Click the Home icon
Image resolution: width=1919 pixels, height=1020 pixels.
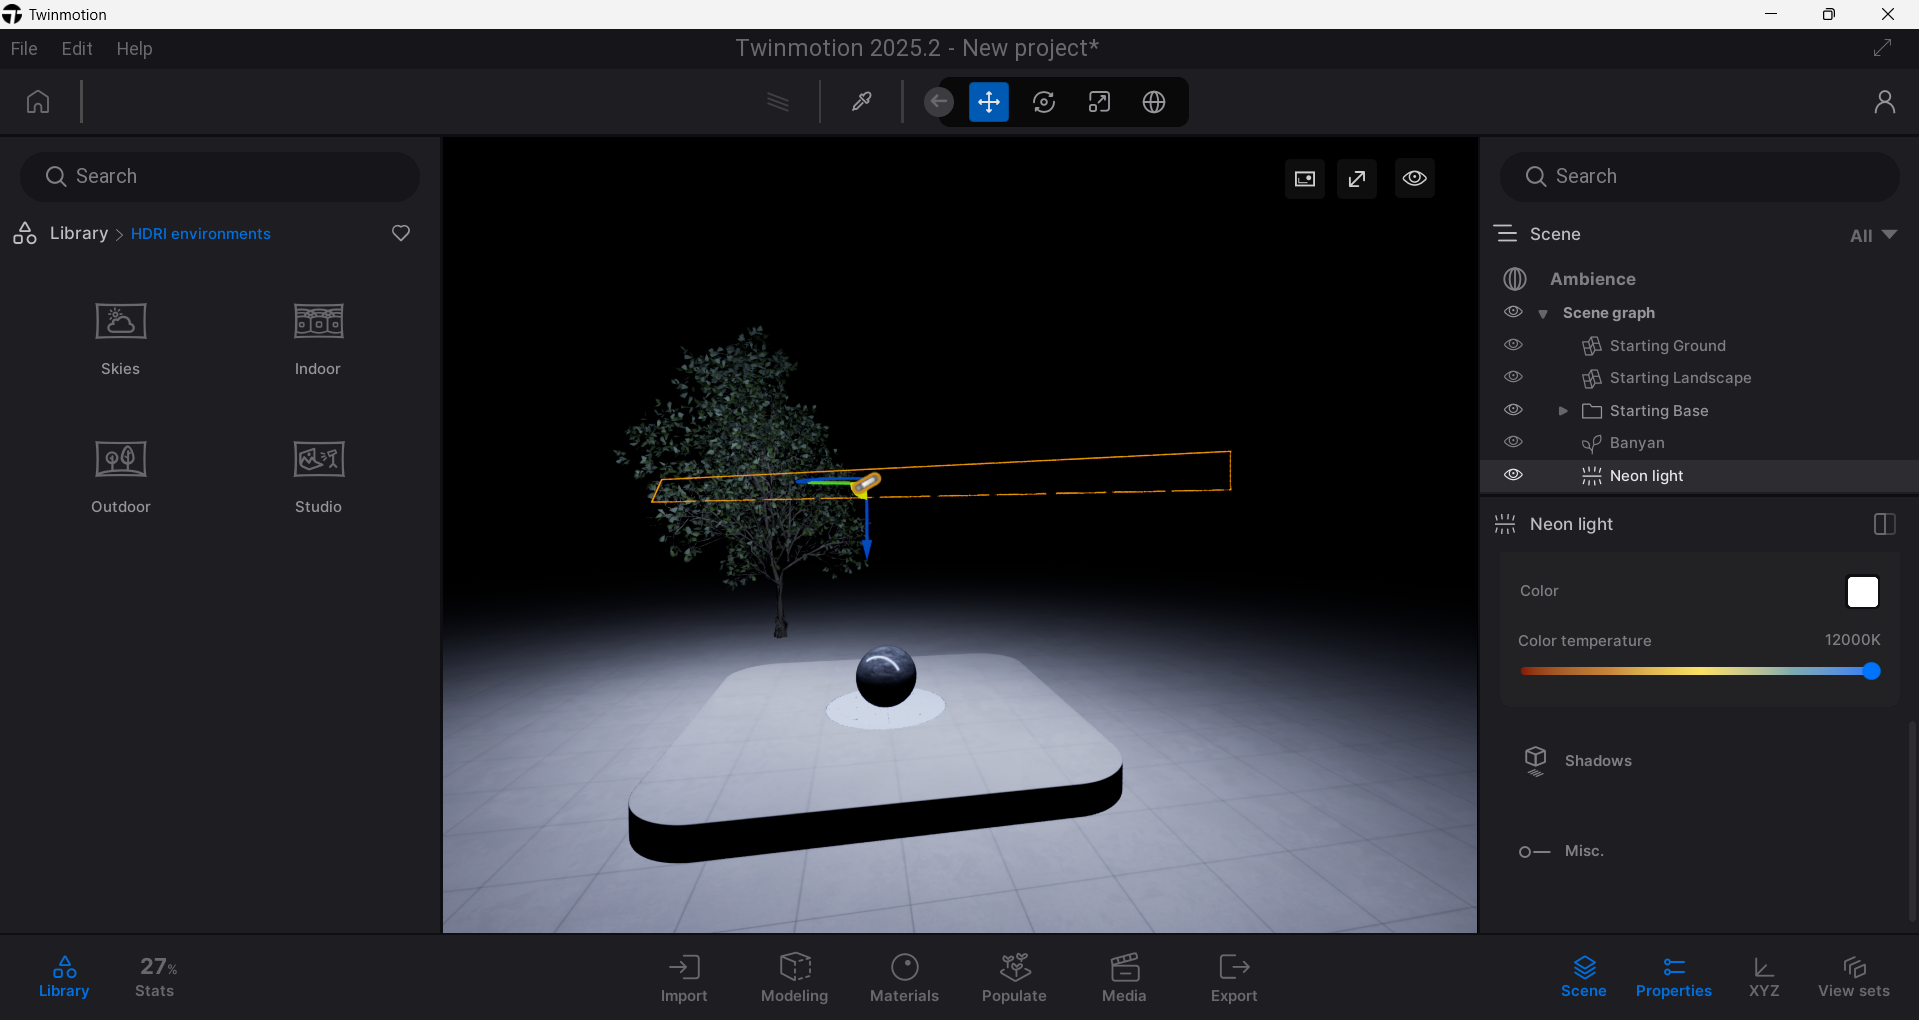38,102
